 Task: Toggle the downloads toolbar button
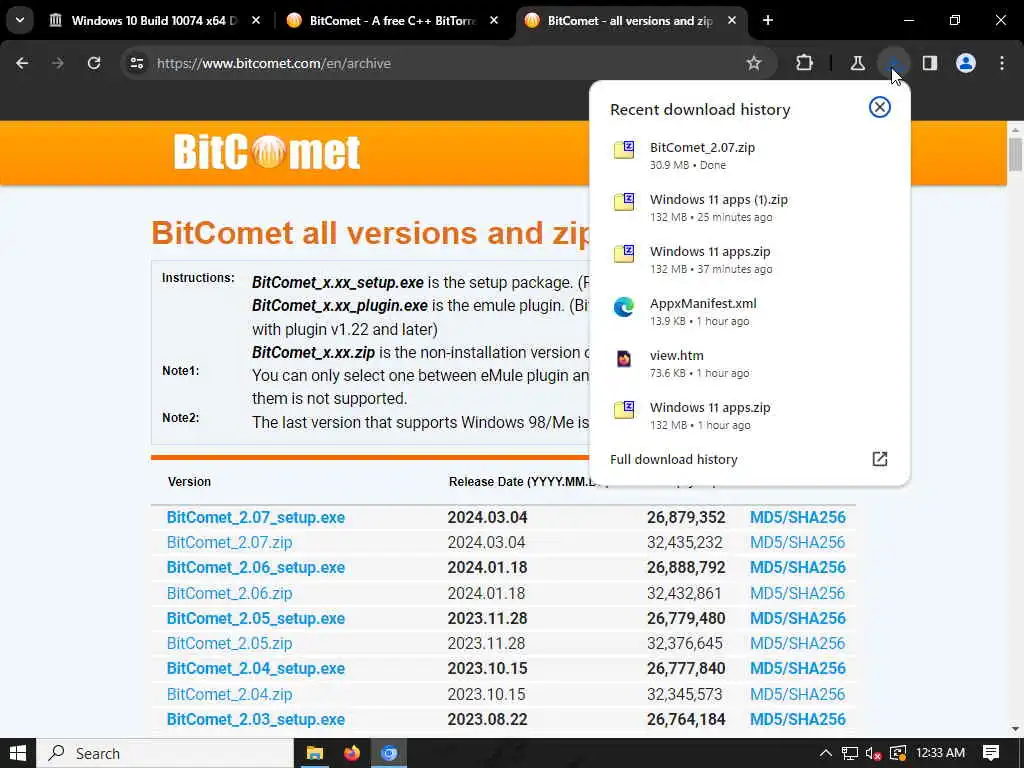[893, 63]
